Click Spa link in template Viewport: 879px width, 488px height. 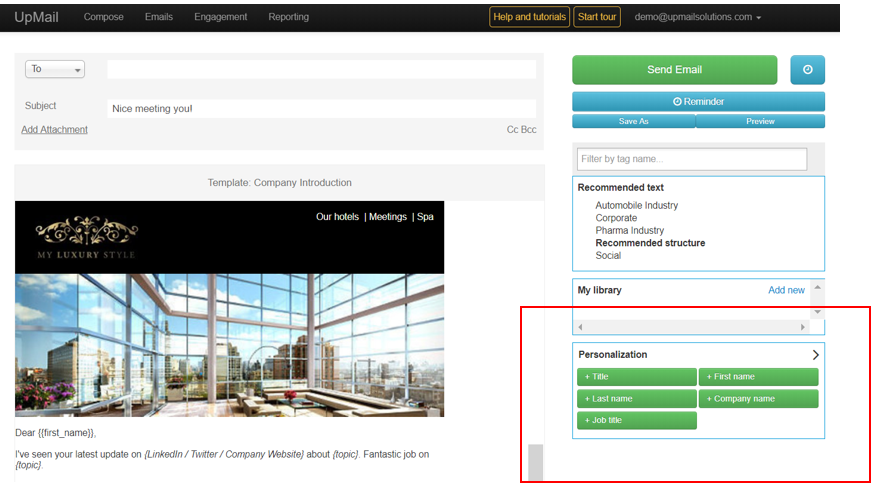coord(425,217)
